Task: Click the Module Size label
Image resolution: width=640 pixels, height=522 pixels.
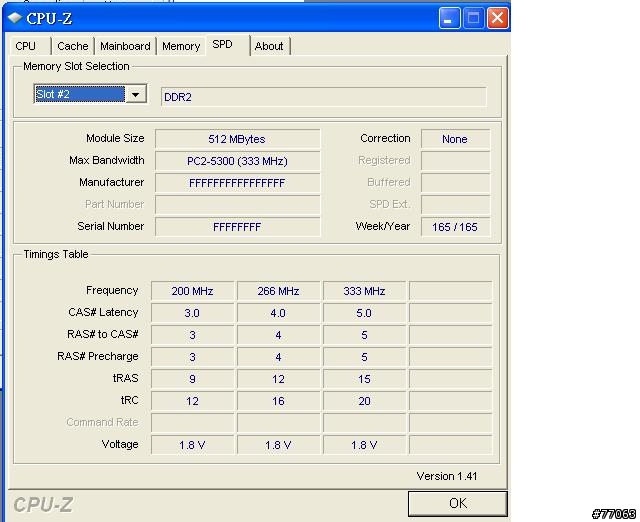Action: pyautogui.click(x=115, y=138)
